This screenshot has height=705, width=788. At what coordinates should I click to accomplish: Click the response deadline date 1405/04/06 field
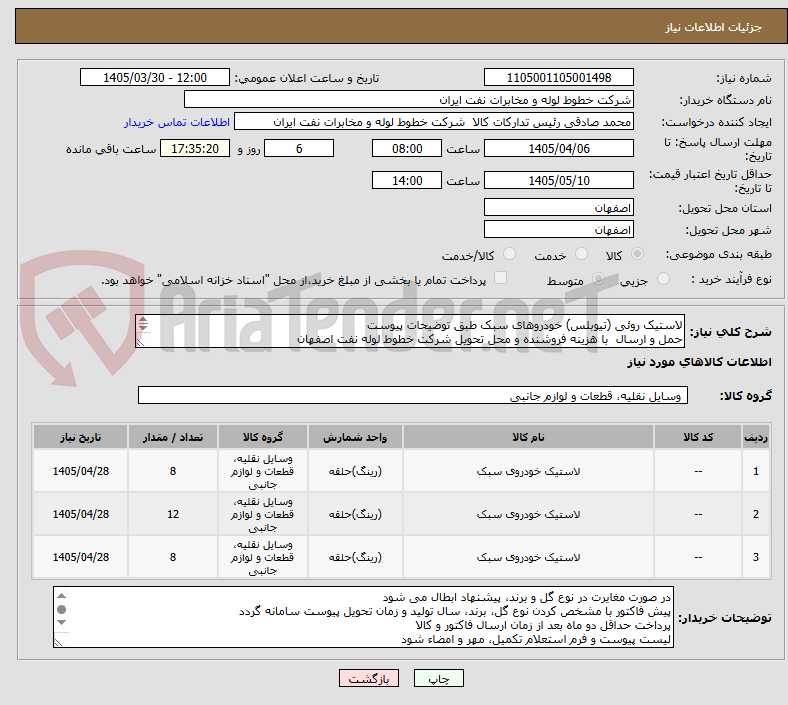pyautogui.click(x=558, y=148)
